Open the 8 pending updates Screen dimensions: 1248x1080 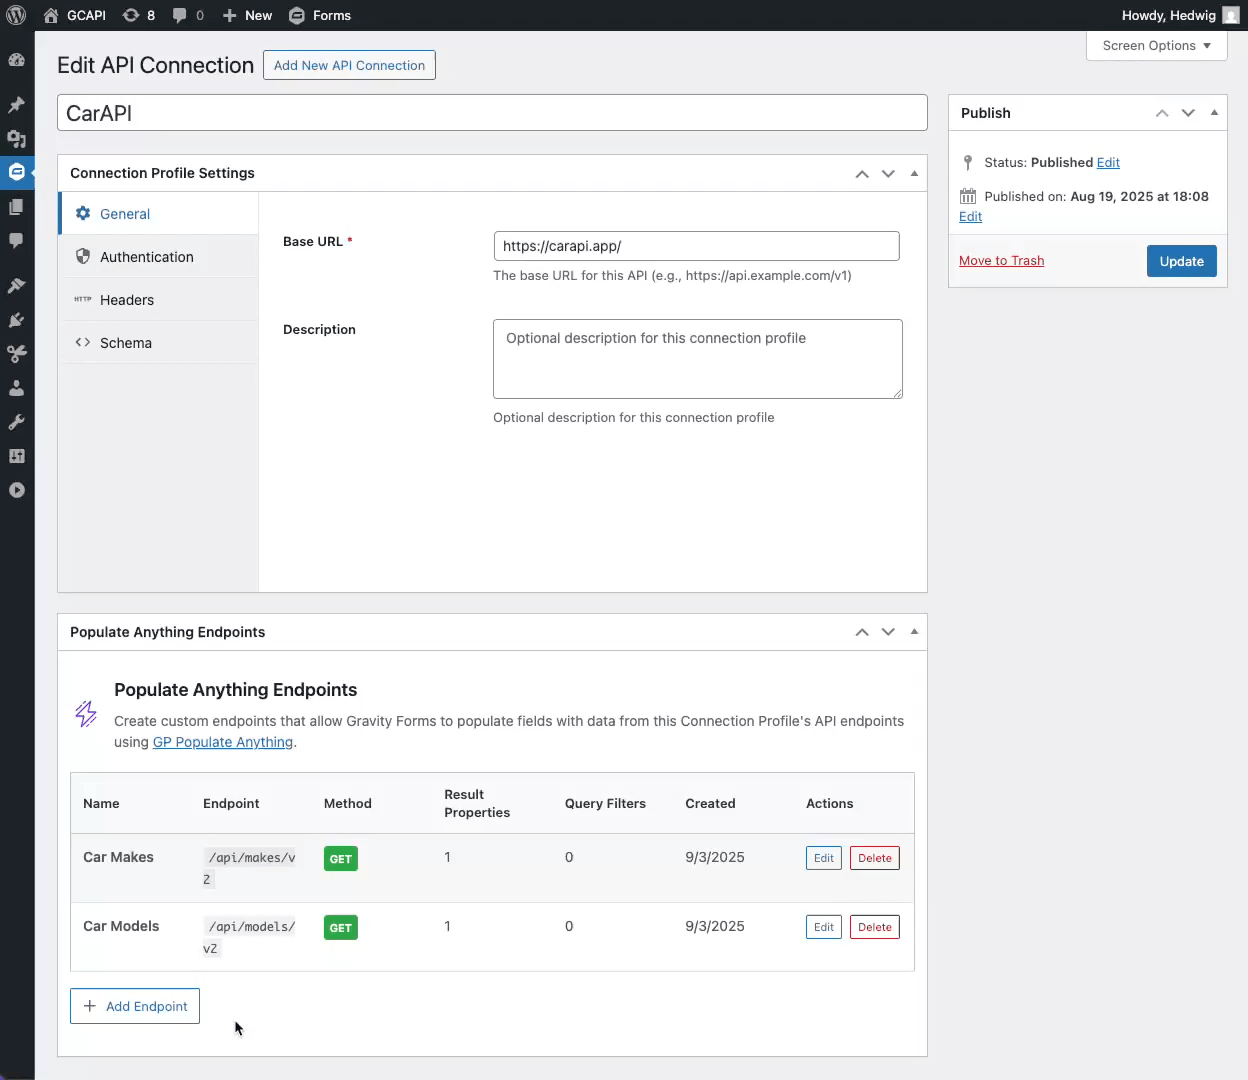pos(138,15)
